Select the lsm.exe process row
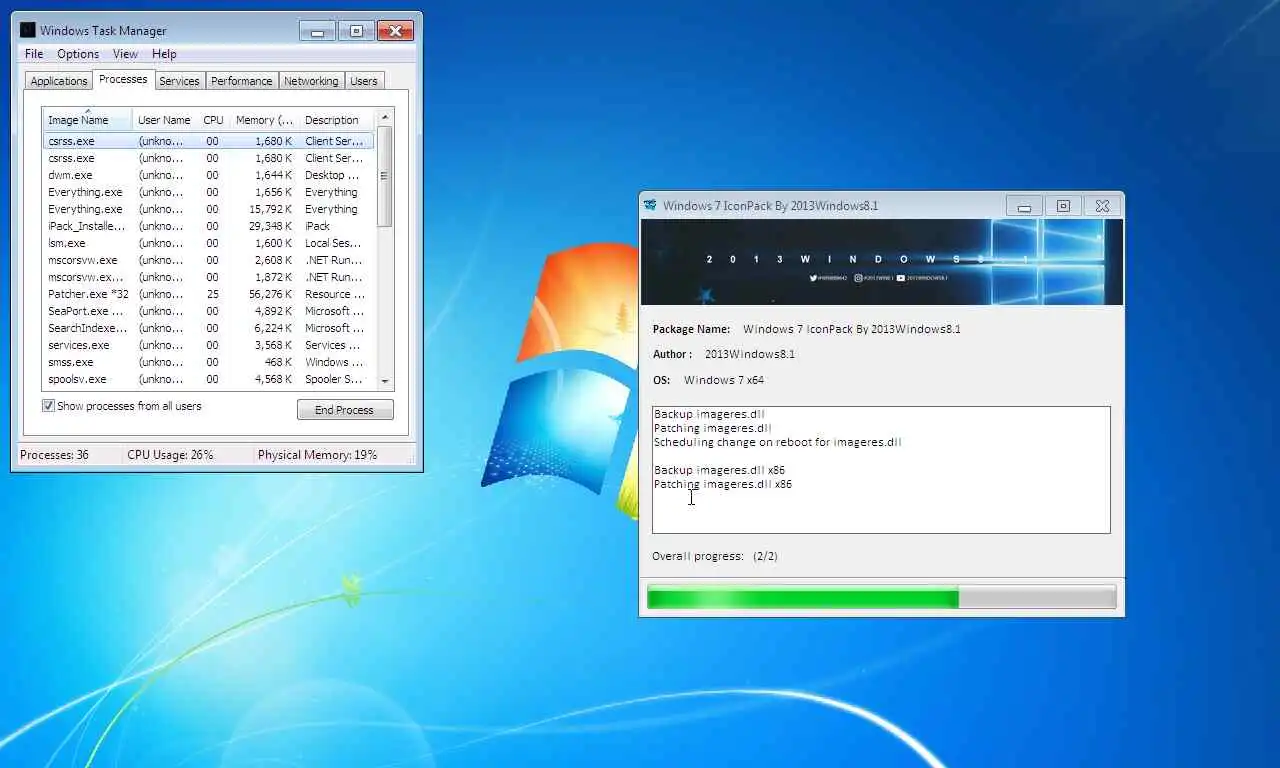 (x=209, y=243)
